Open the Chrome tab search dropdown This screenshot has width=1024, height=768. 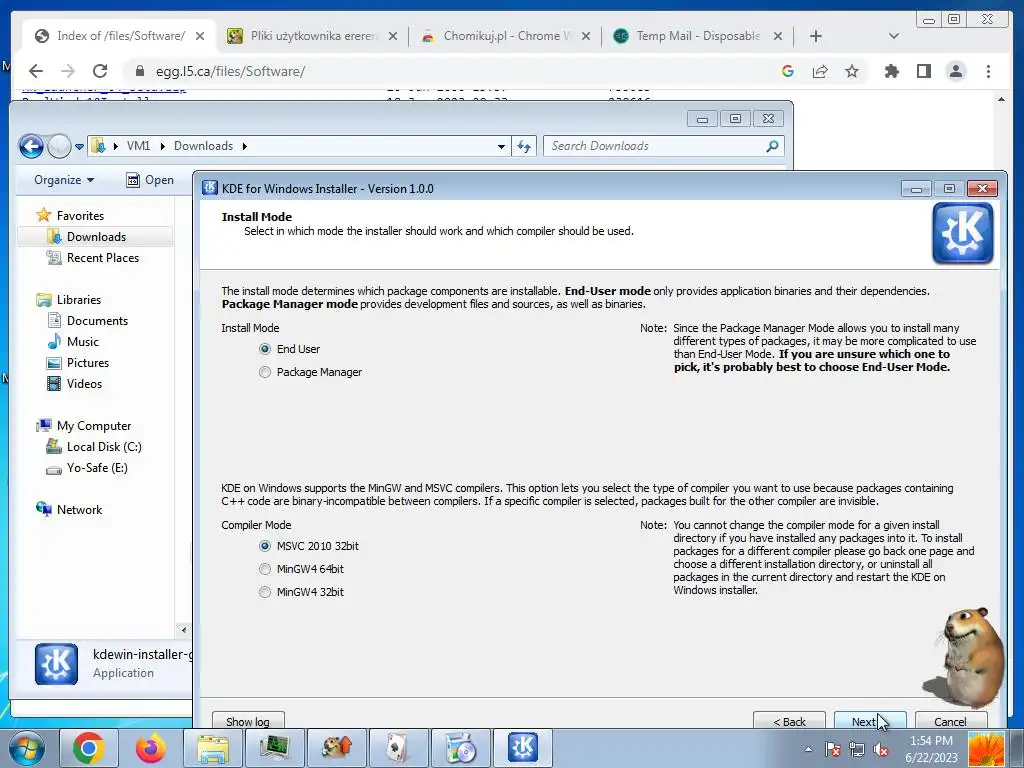[x=893, y=36]
